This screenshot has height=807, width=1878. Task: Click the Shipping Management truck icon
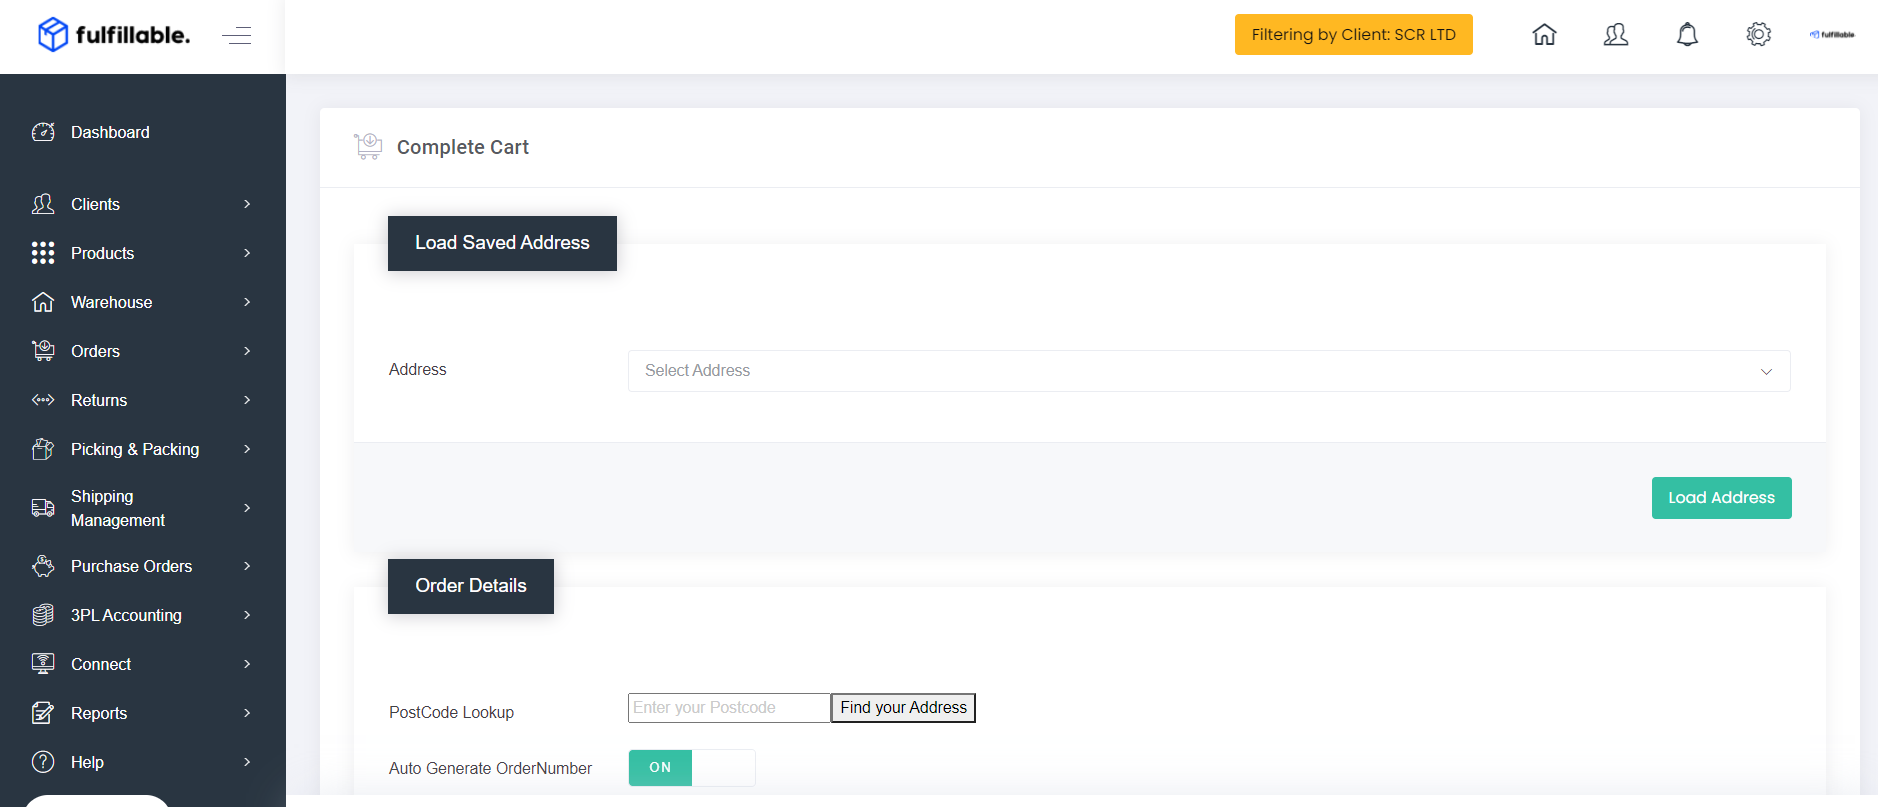(x=43, y=508)
